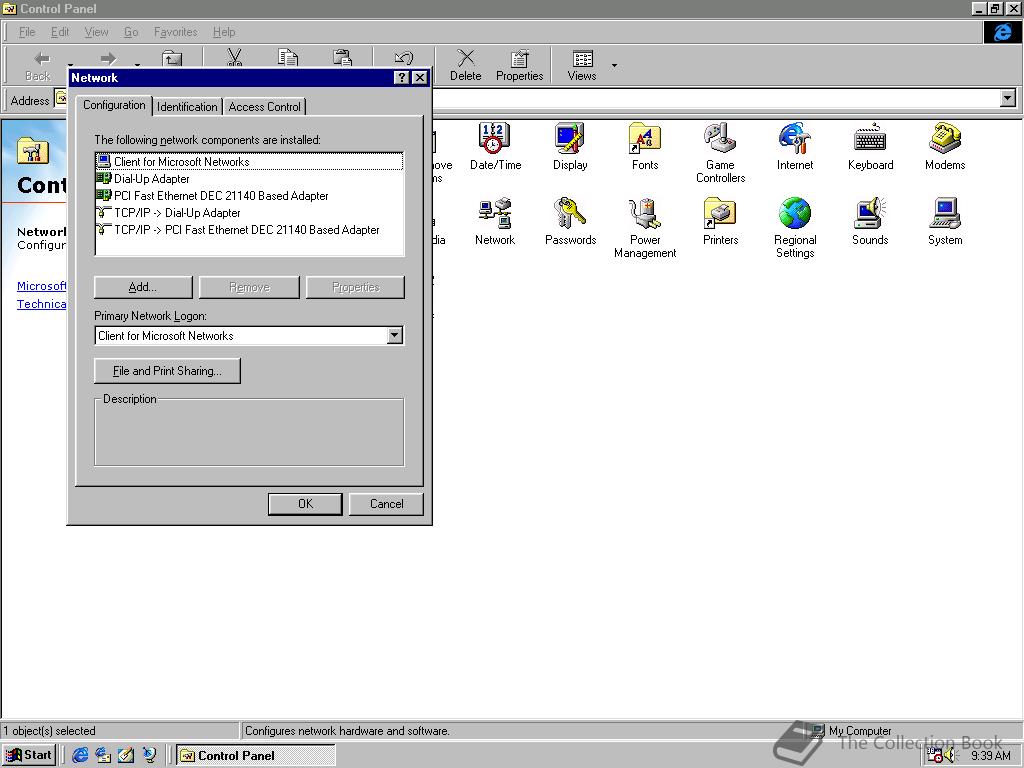
Task: Select PCI Fast Ethernet DEC 21140 Based Adapter
Action: click(249, 195)
